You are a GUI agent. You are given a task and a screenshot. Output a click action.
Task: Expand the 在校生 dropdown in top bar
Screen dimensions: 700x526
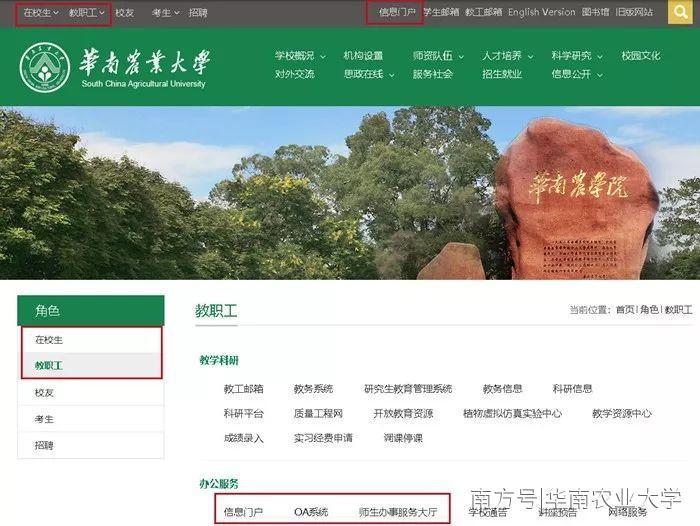(x=41, y=13)
